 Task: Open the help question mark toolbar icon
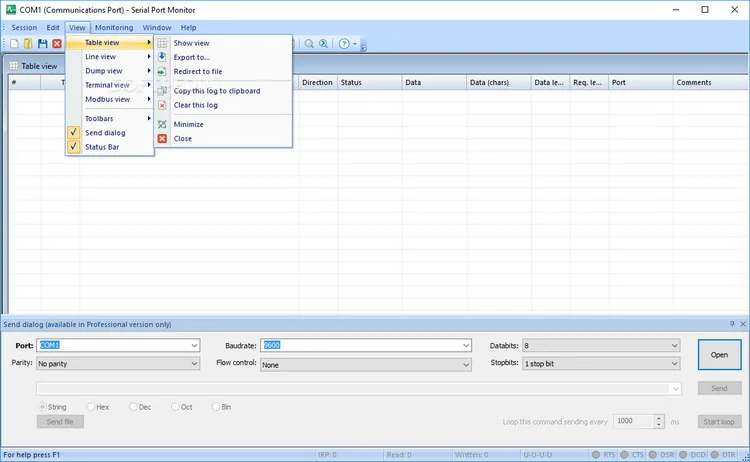(x=344, y=44)
